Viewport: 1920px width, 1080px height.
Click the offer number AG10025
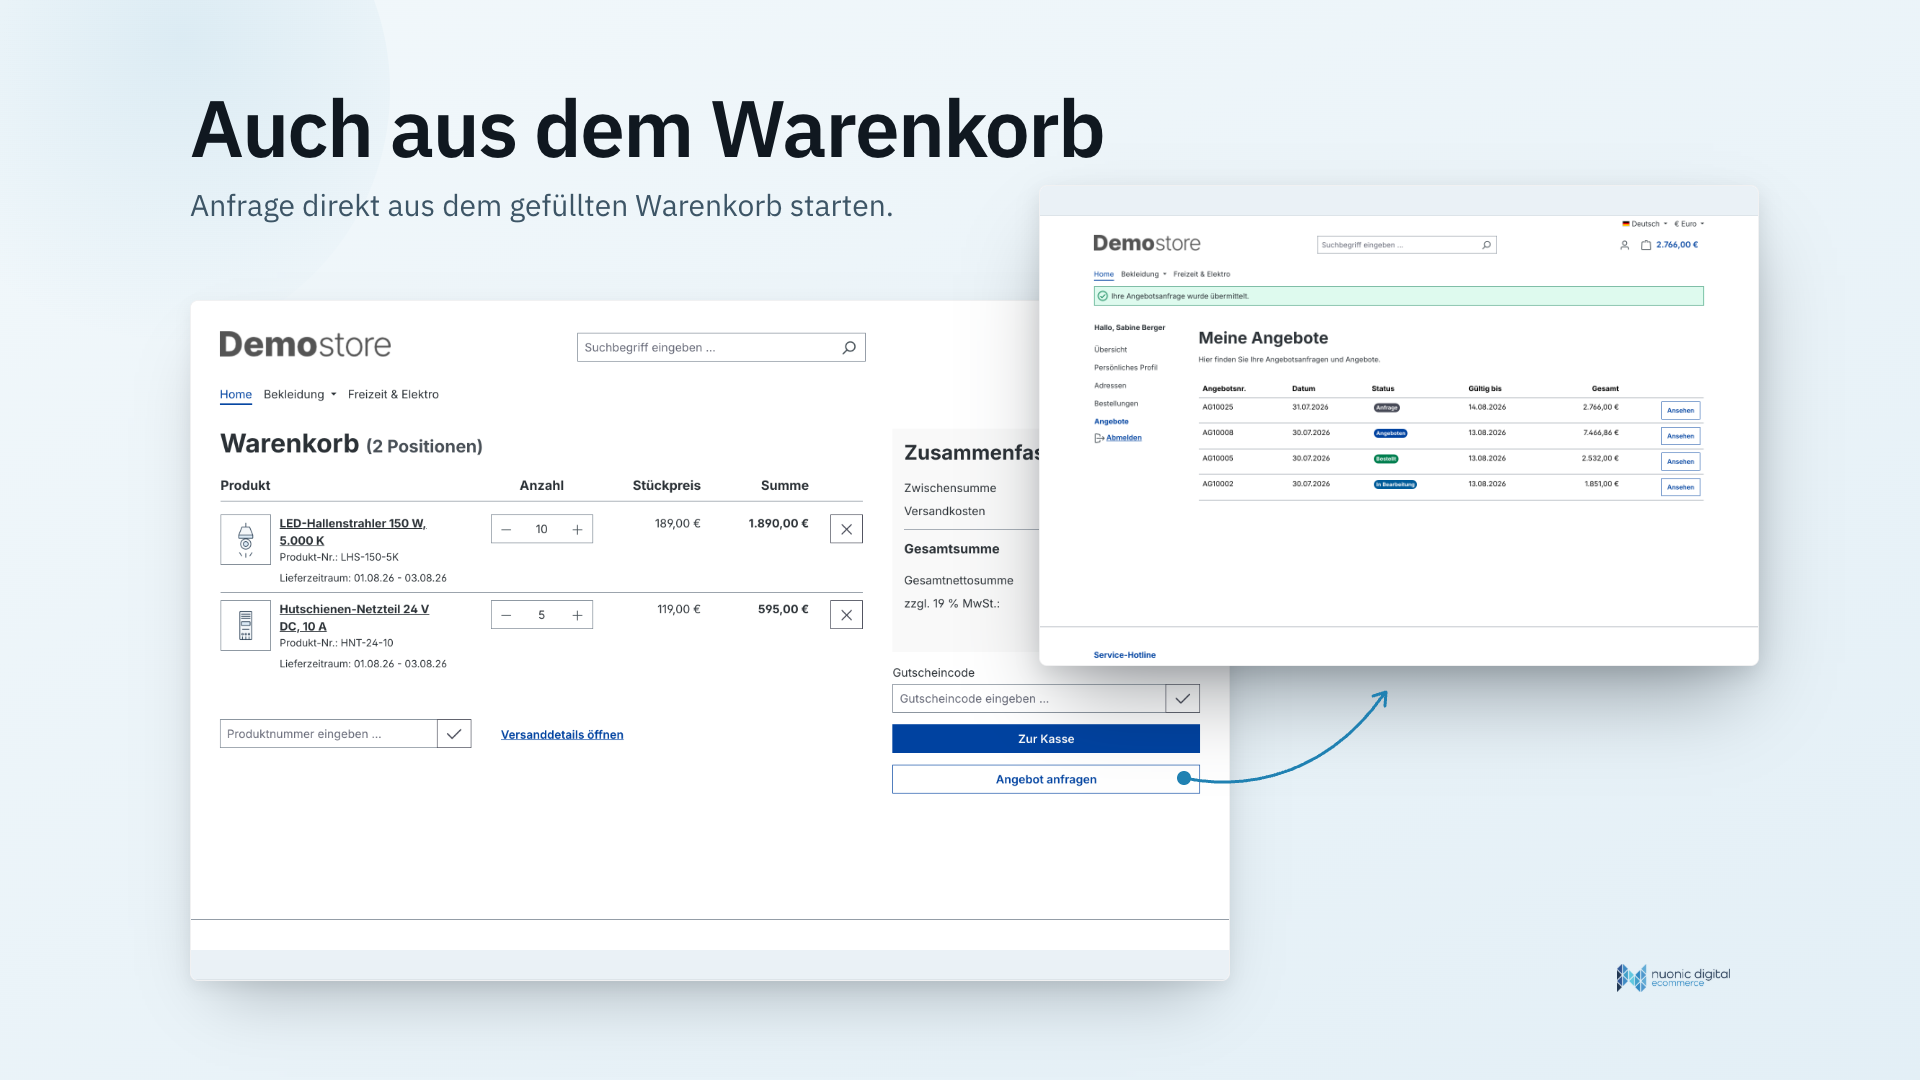coord(1218,408)
